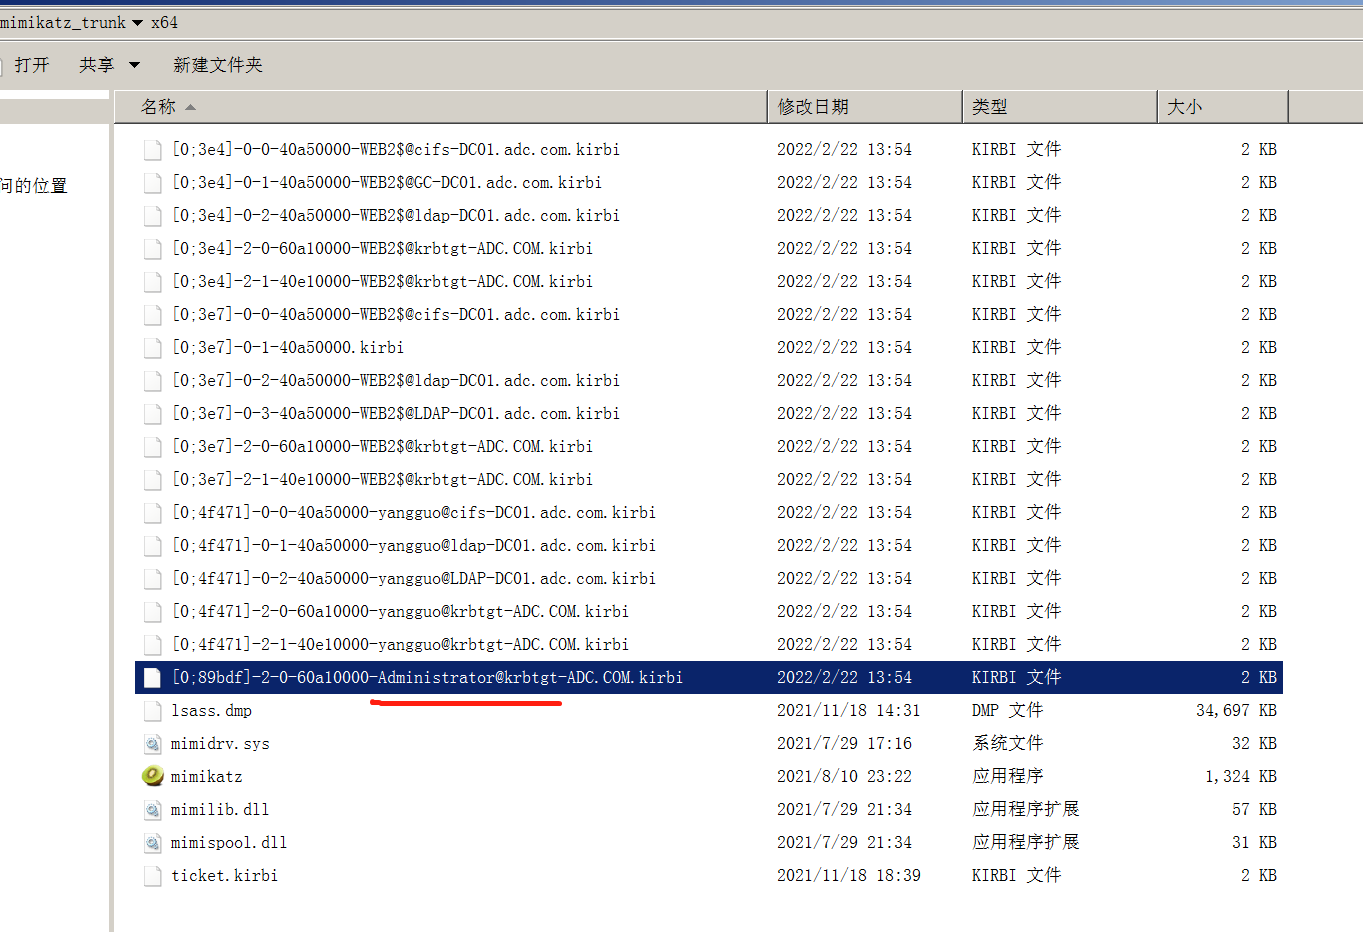Click the 34,697 KB size value

coord(1236,710)
